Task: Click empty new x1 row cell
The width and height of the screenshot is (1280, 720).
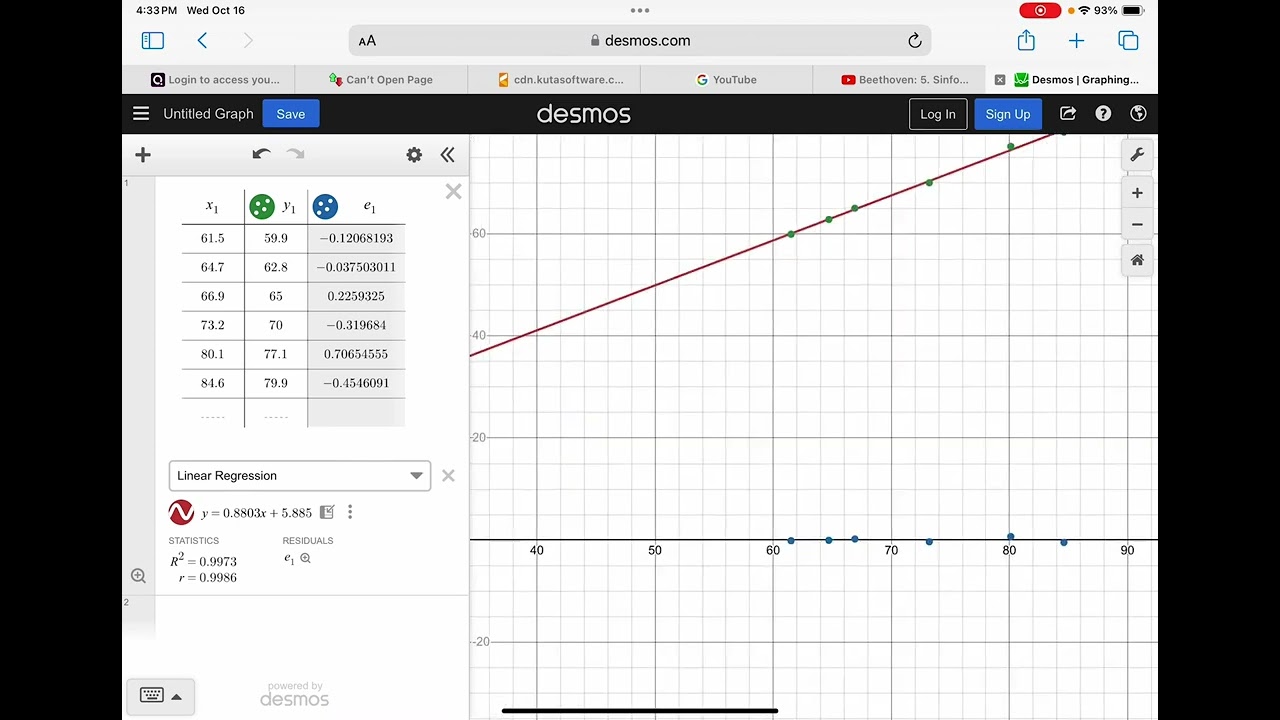Action: tap(213, 413)
